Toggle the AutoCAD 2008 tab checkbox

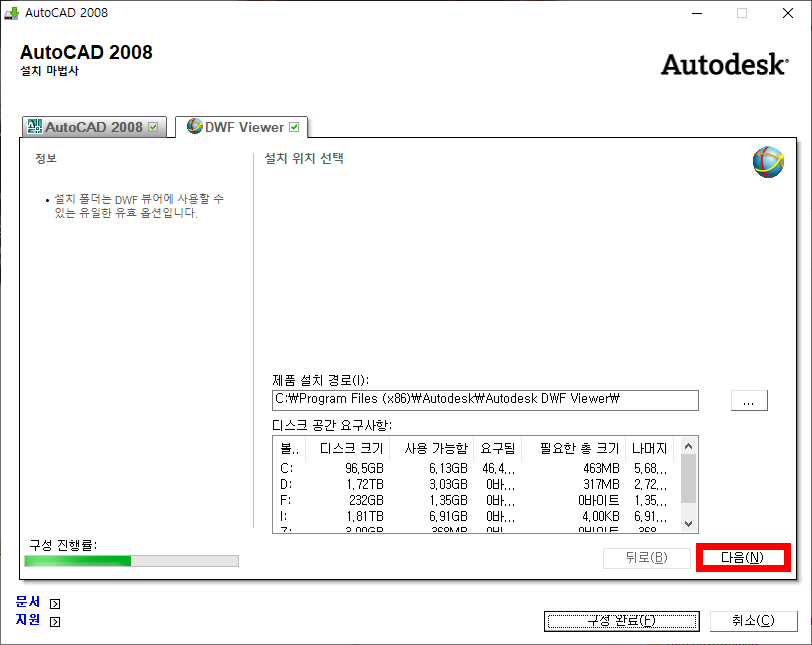coord(153,127)
